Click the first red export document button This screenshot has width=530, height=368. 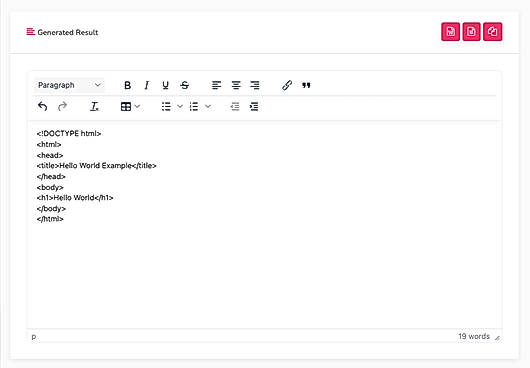pos(450,32)
